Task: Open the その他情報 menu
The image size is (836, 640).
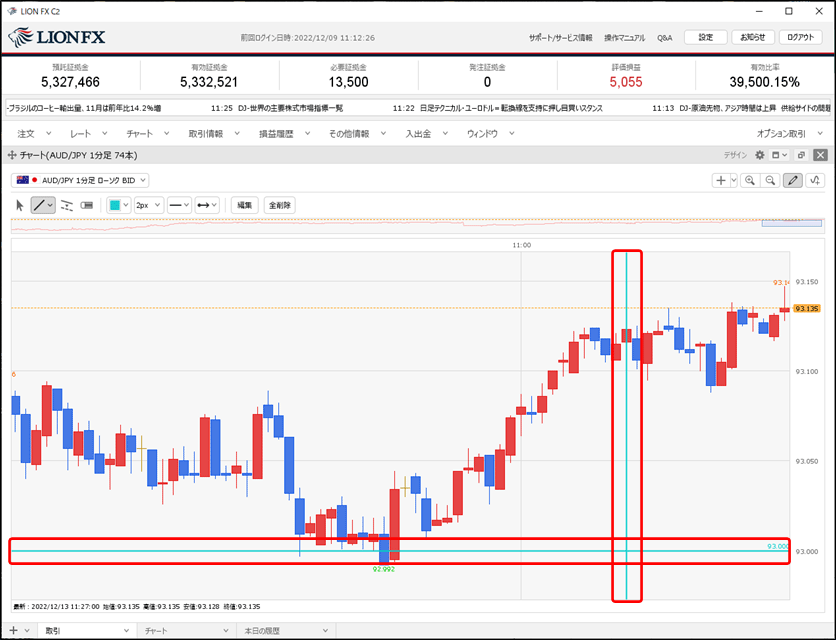Action: [x=357, y=134]
